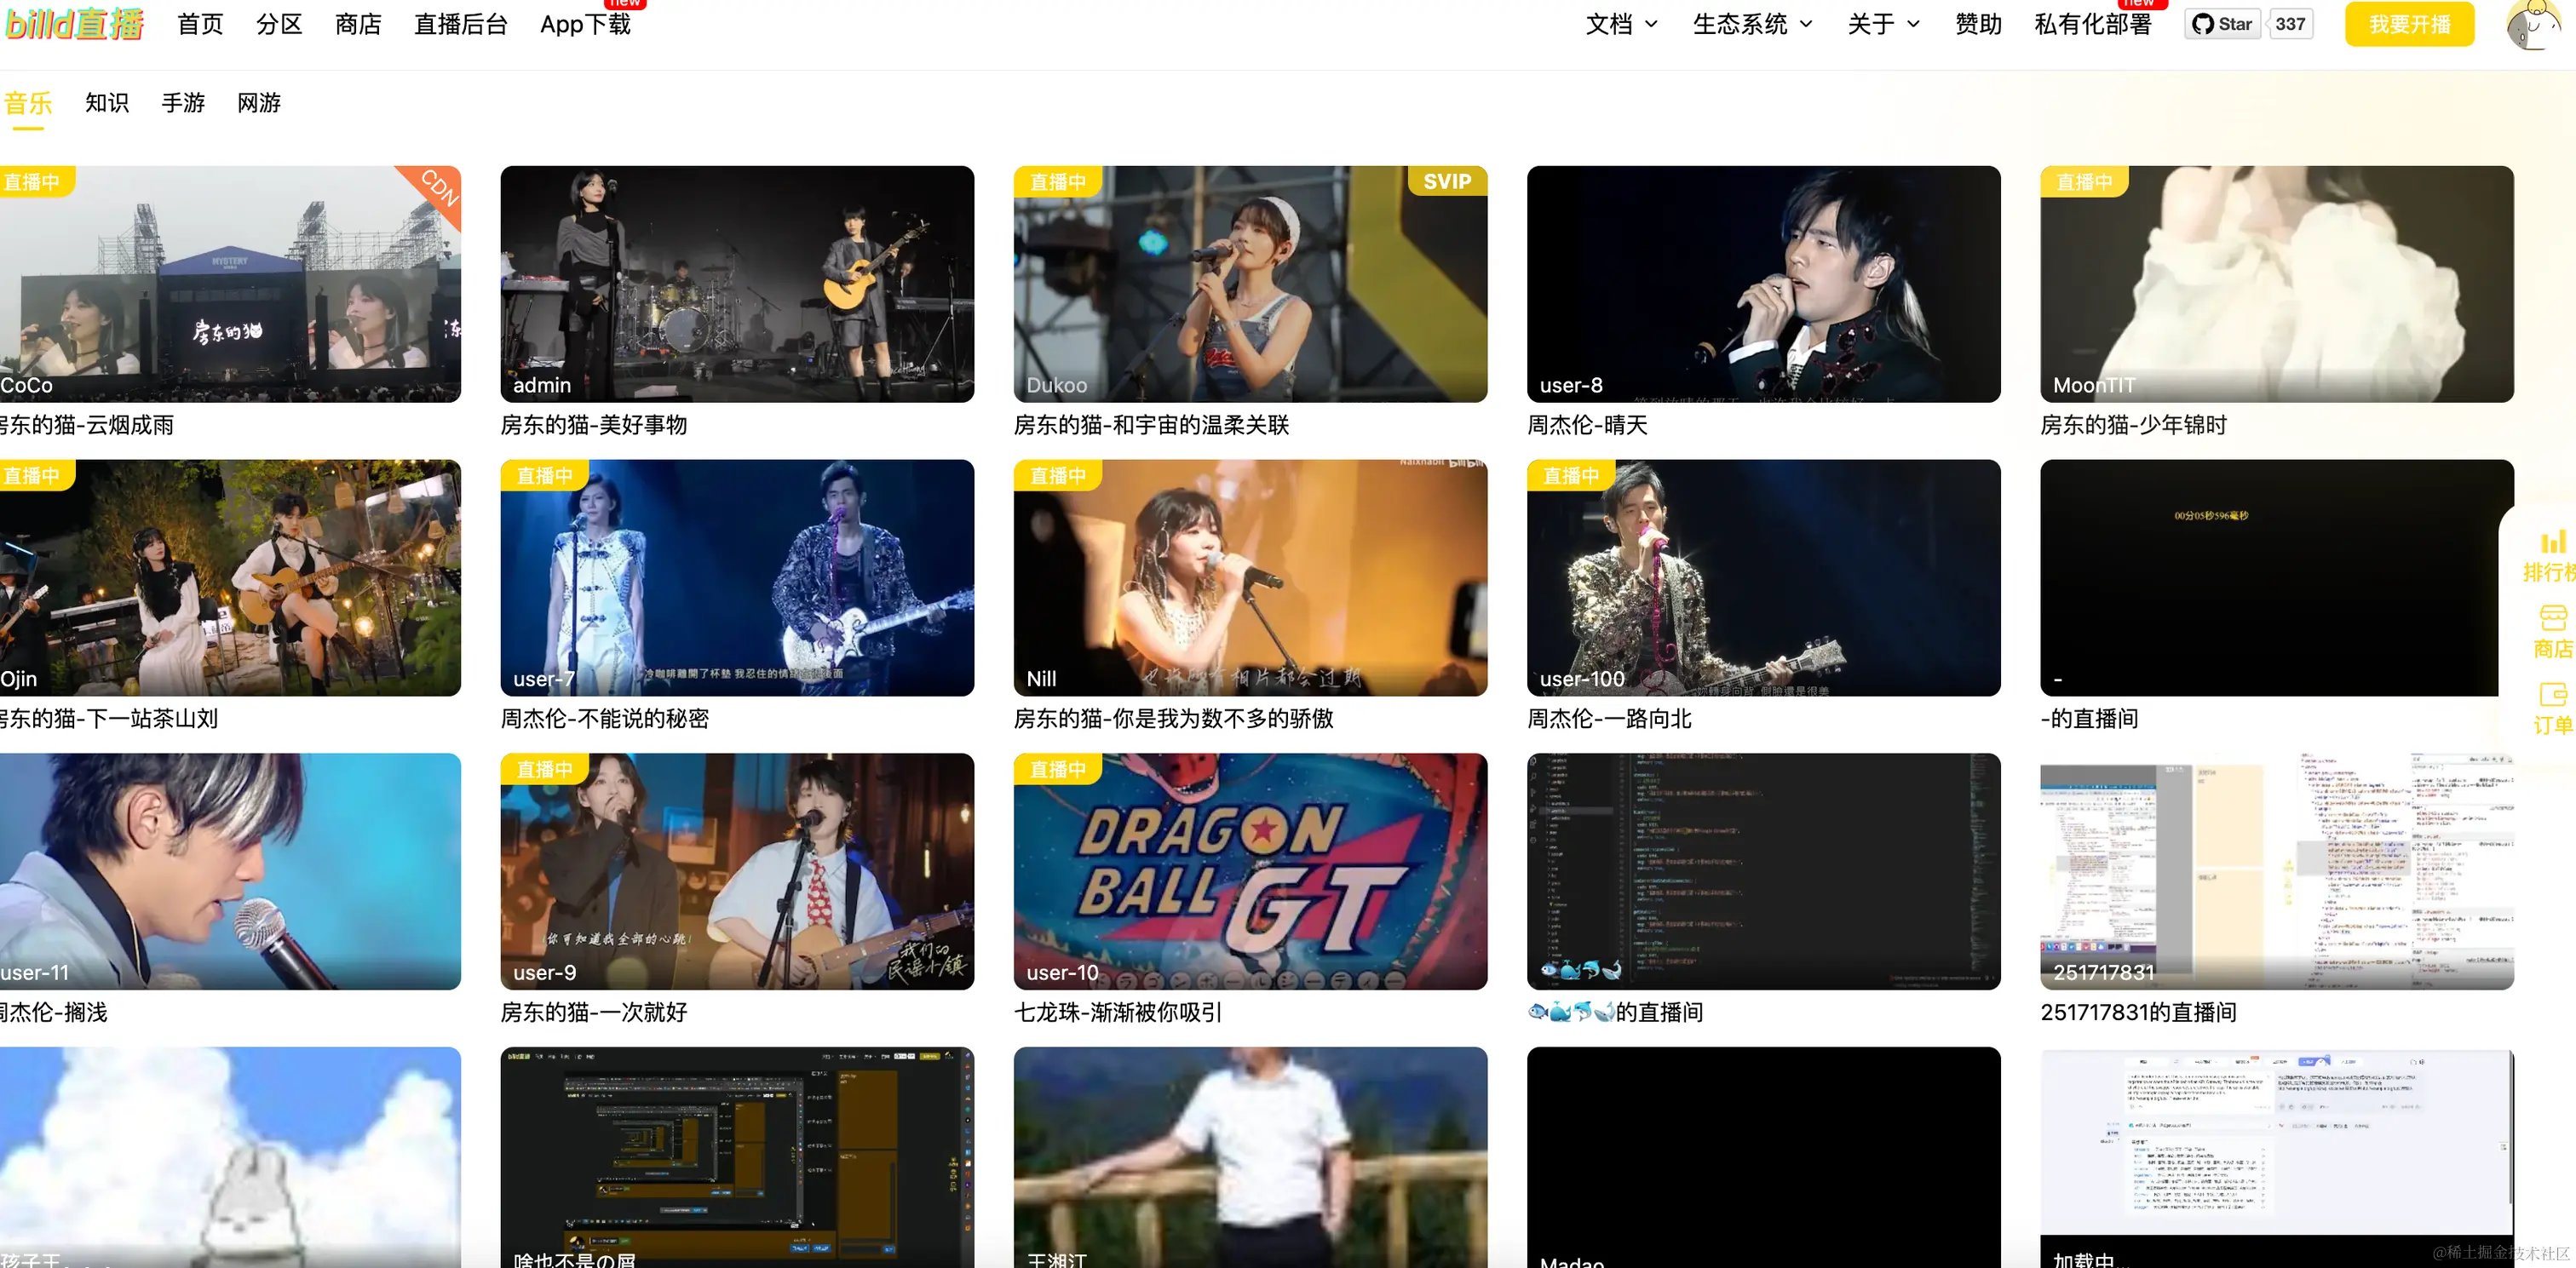Open CoCo's live room thumbnail
This screenshot has height=1268, width=2576.
point(230,284)
